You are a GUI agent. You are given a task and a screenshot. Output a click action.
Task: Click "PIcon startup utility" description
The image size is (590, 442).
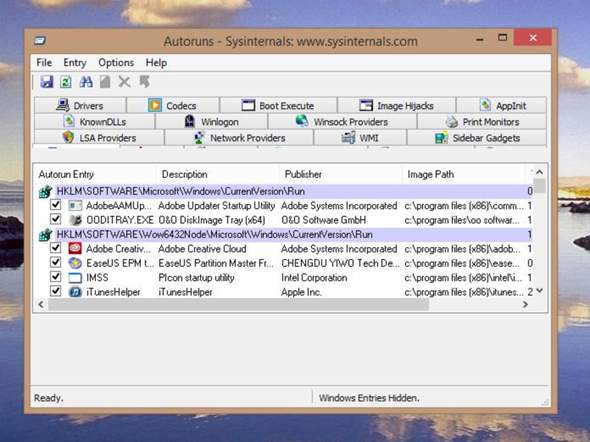coord(196,278)
